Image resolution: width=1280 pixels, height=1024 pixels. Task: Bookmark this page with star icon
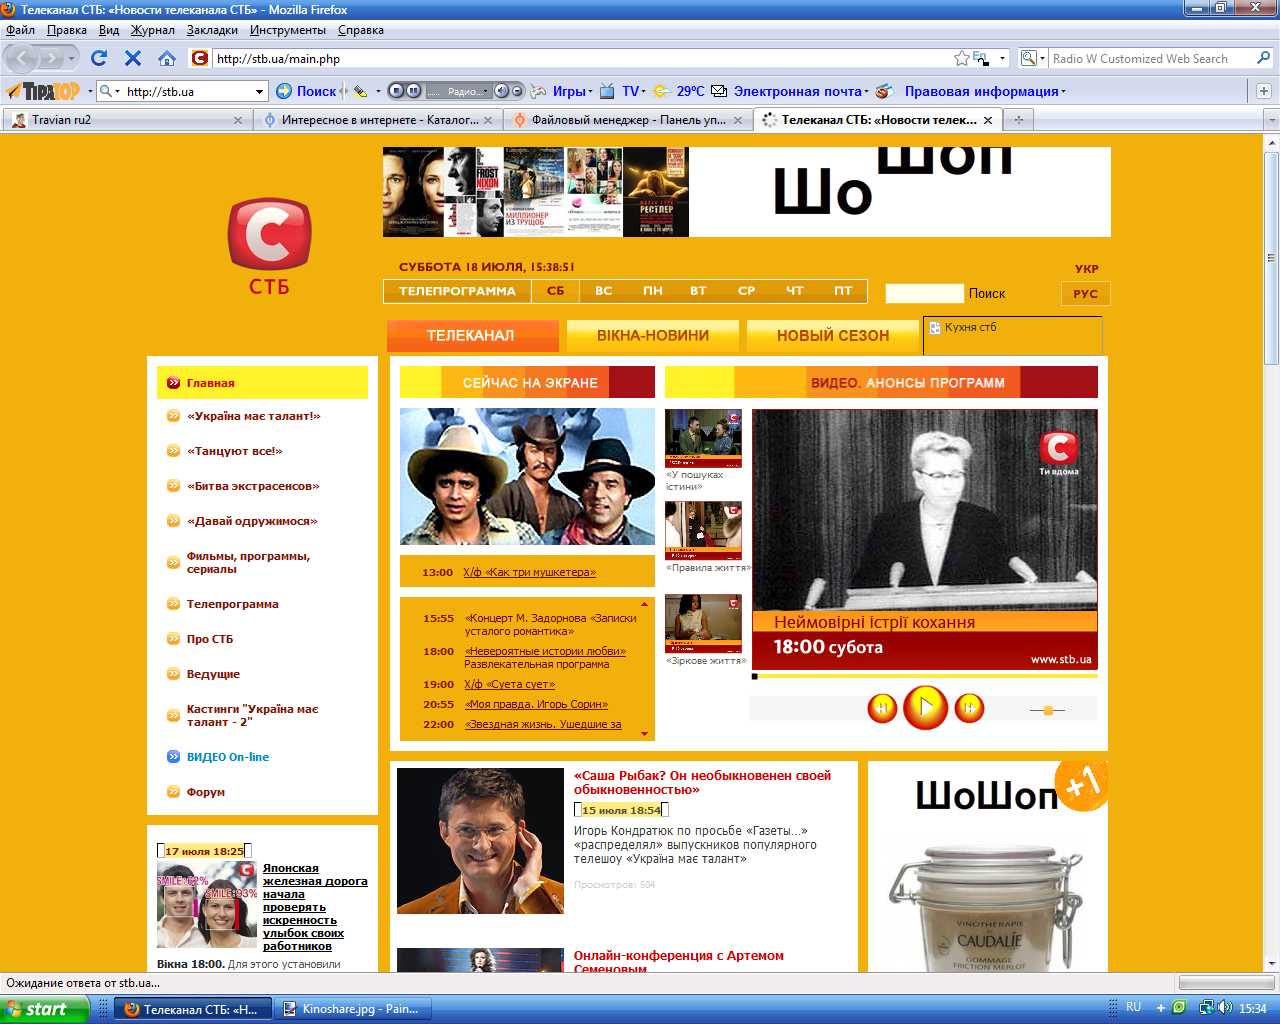(961, 58)
